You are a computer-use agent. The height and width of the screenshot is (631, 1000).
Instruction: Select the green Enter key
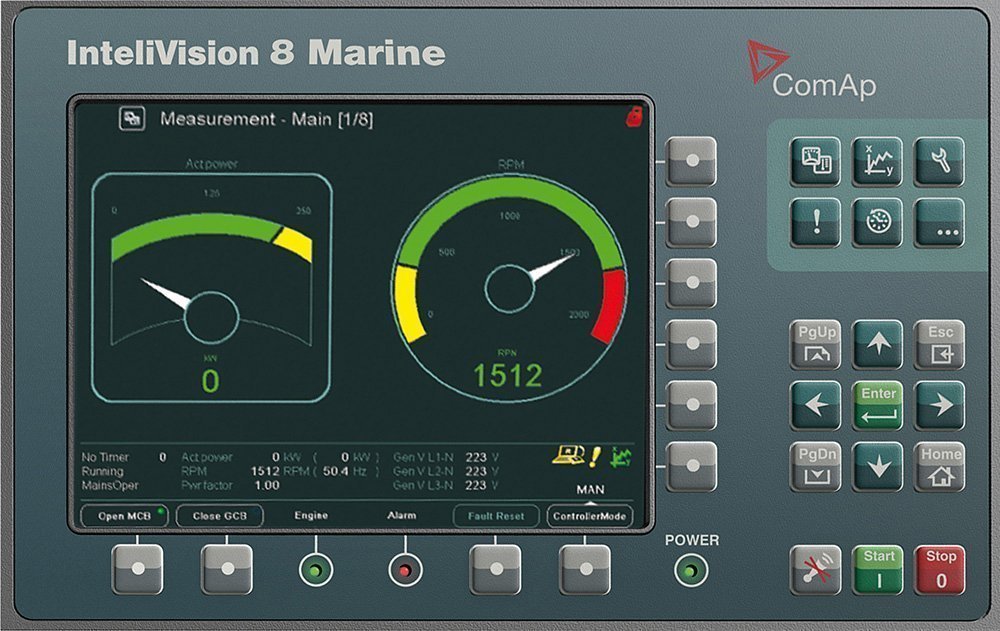point(878,406)
